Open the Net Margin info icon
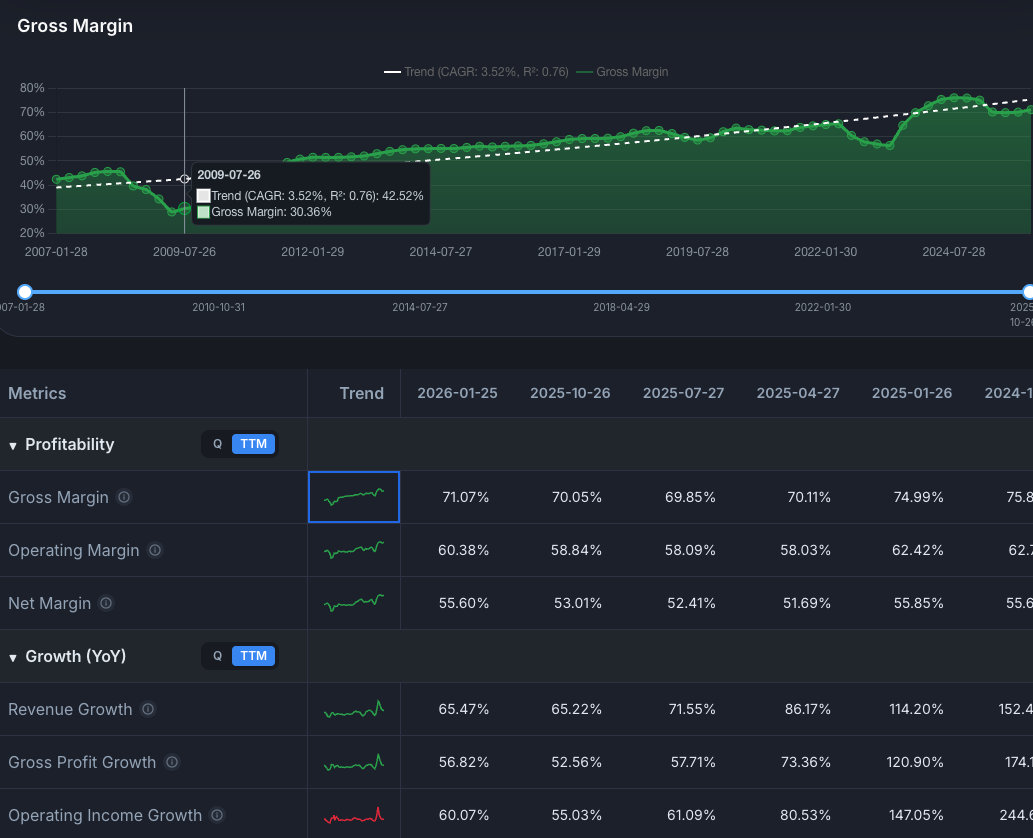 pos(106,603)
